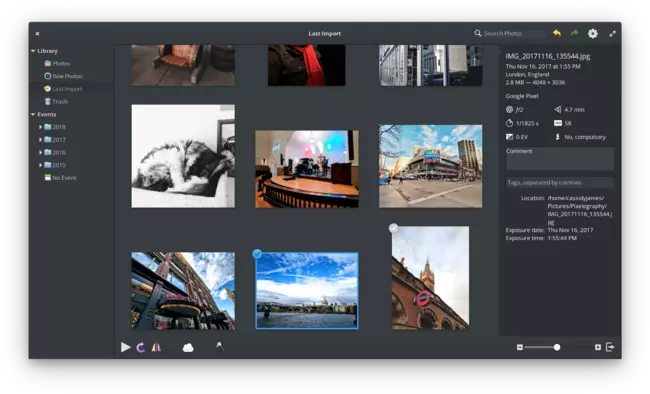
Task: Click the zoom-in thumbnail size icon
Action: point(598,347)
